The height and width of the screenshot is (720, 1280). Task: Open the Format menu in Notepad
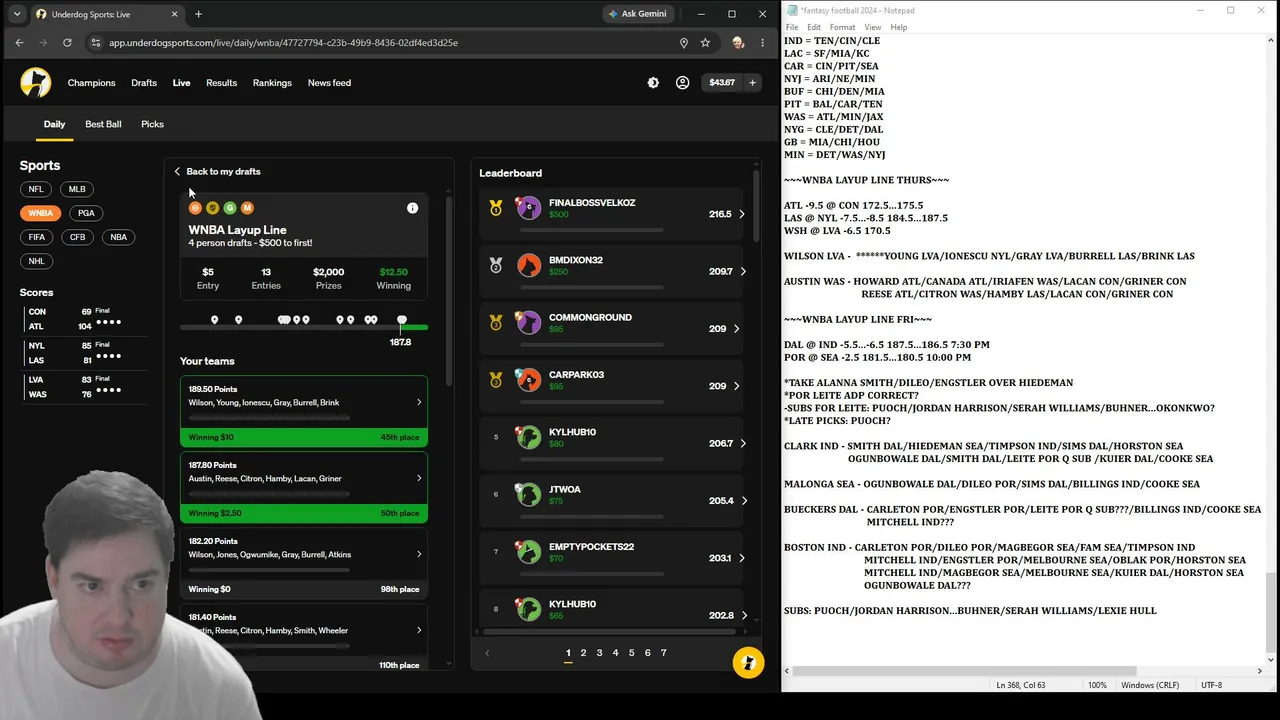click(x=842, y=27)
